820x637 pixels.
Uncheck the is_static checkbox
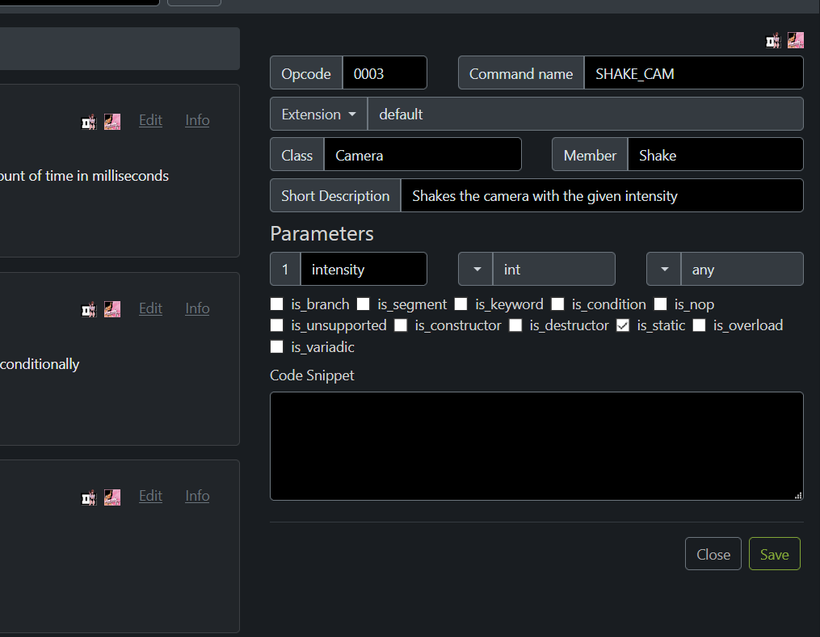[622, 325]
